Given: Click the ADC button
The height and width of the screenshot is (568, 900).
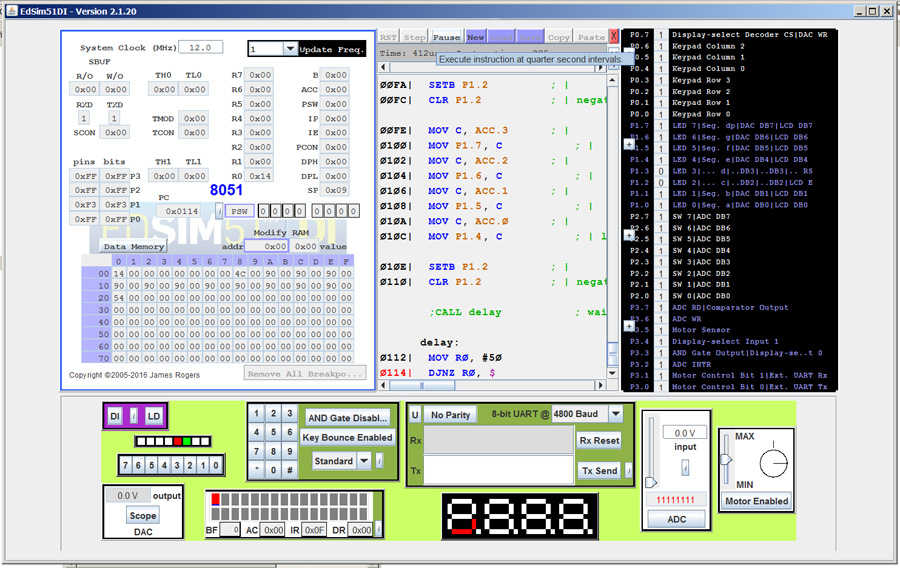Looking at the screenshot, I should pyautogui.click(x=676, y=519).
